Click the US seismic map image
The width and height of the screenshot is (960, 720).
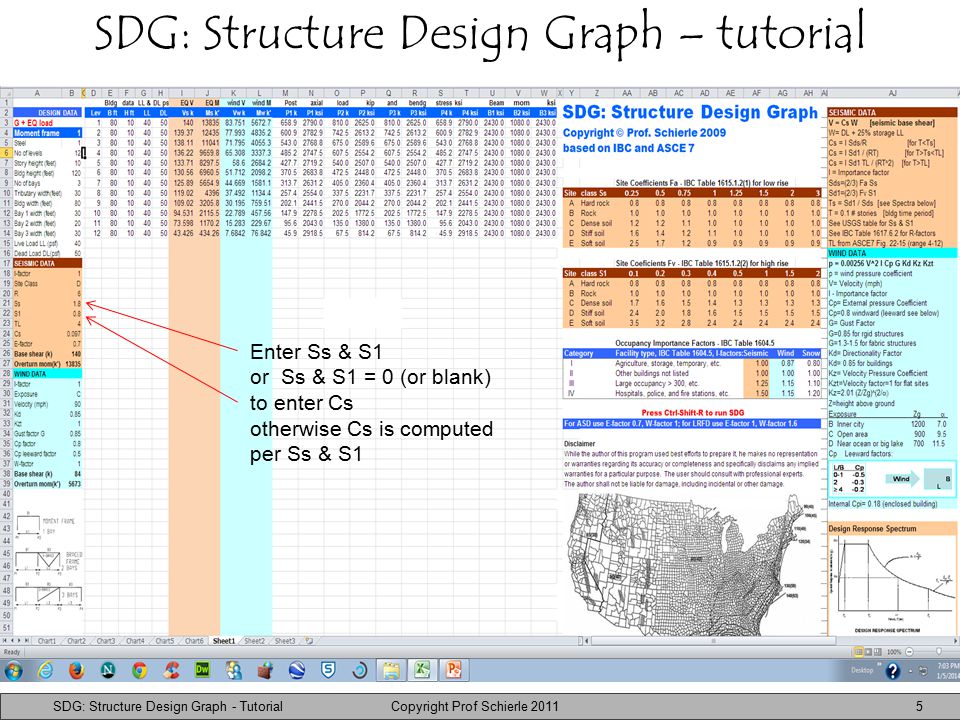692,562
